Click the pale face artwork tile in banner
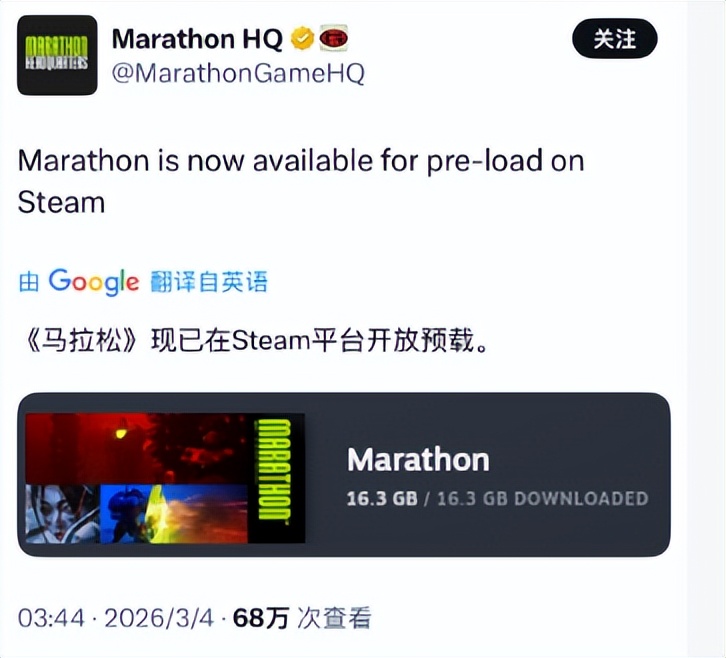Image resolution: width=726 pixels, height=658 pixels. [62, 514]
